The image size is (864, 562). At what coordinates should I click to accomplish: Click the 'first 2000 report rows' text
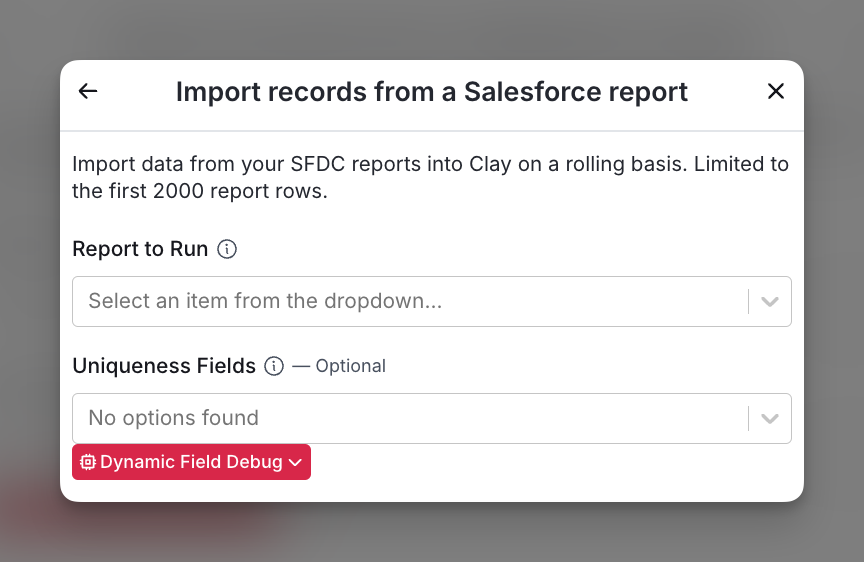coord(217,191)
